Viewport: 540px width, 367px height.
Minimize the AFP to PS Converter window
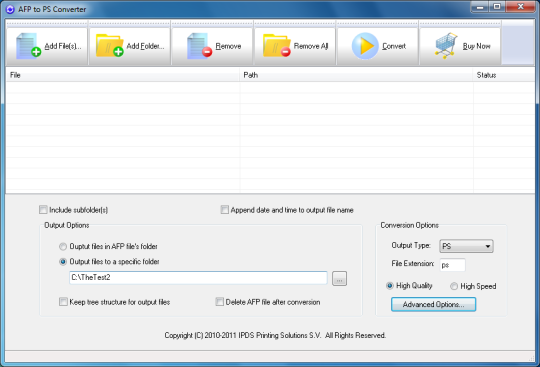[x=480, y=7]
